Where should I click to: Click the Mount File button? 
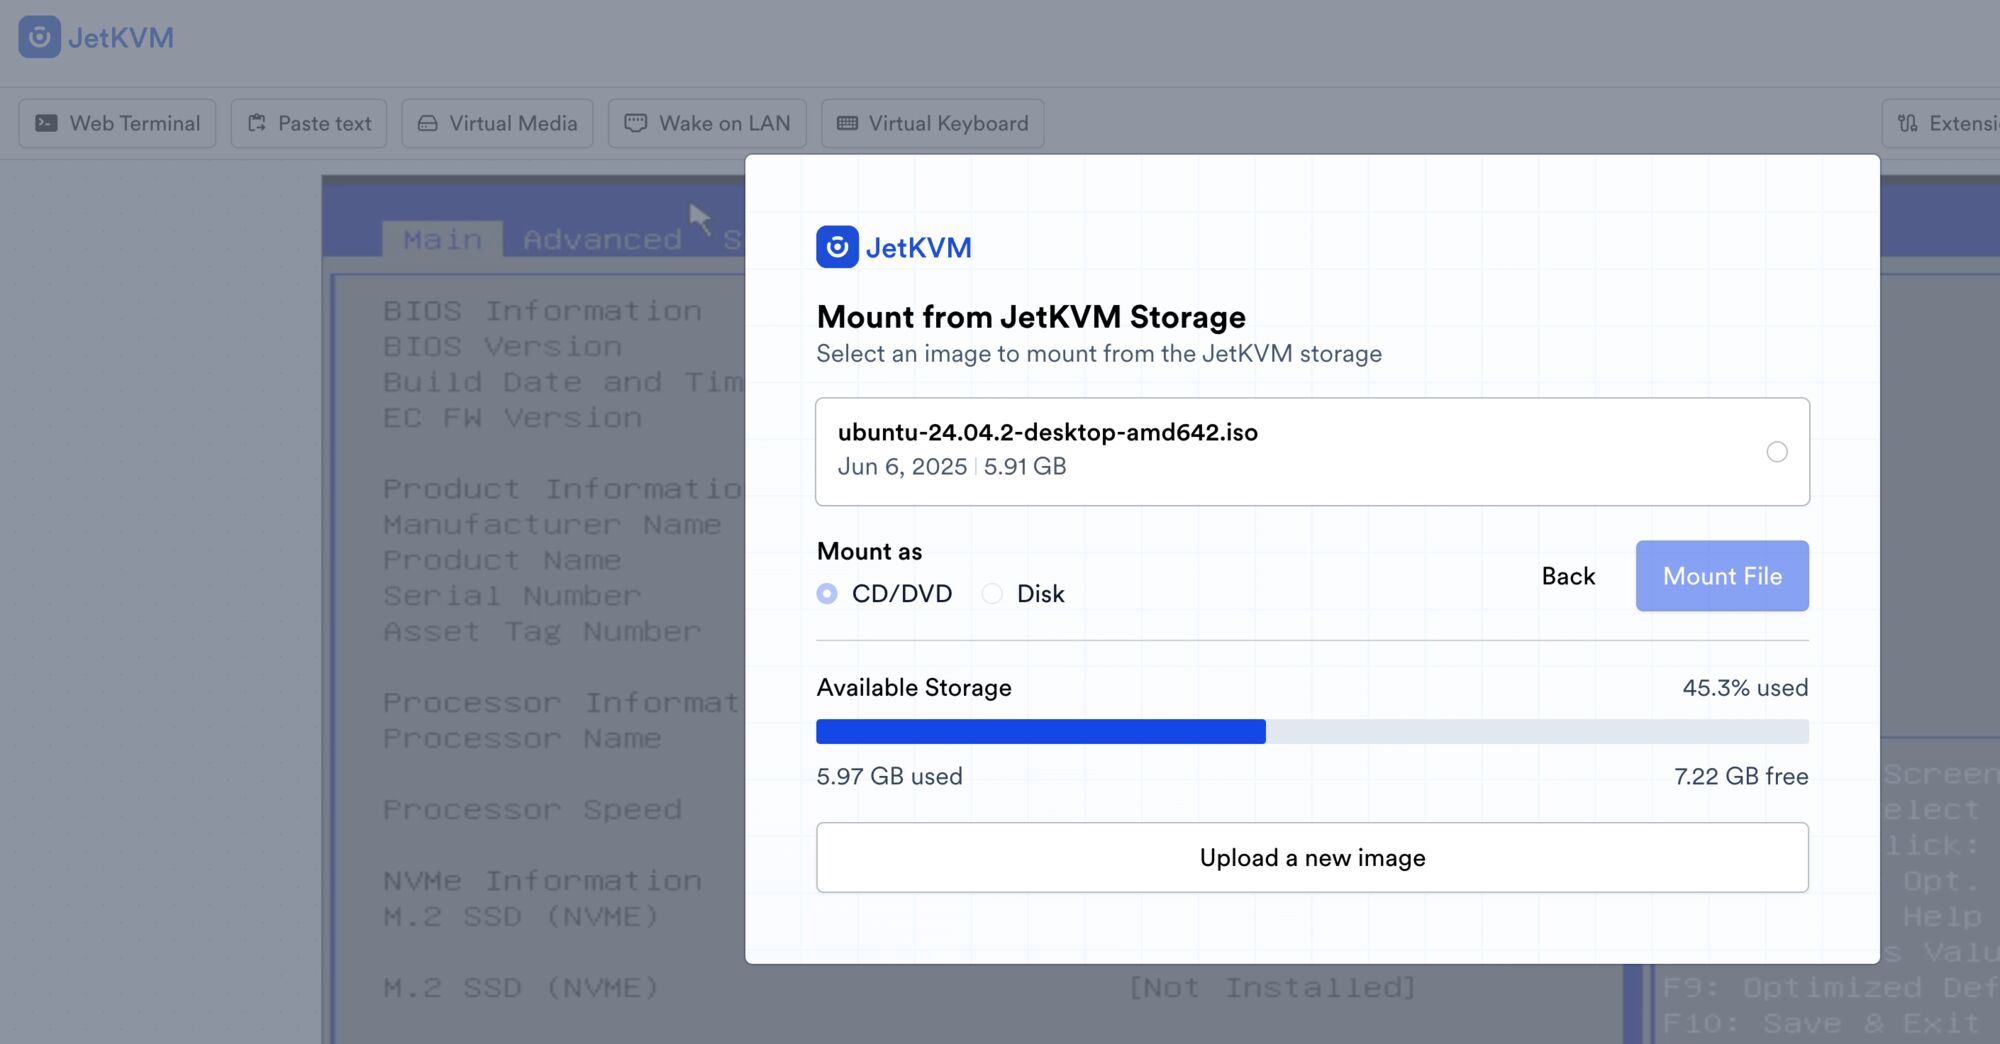pyautogui.click(x=1722, y=576)
